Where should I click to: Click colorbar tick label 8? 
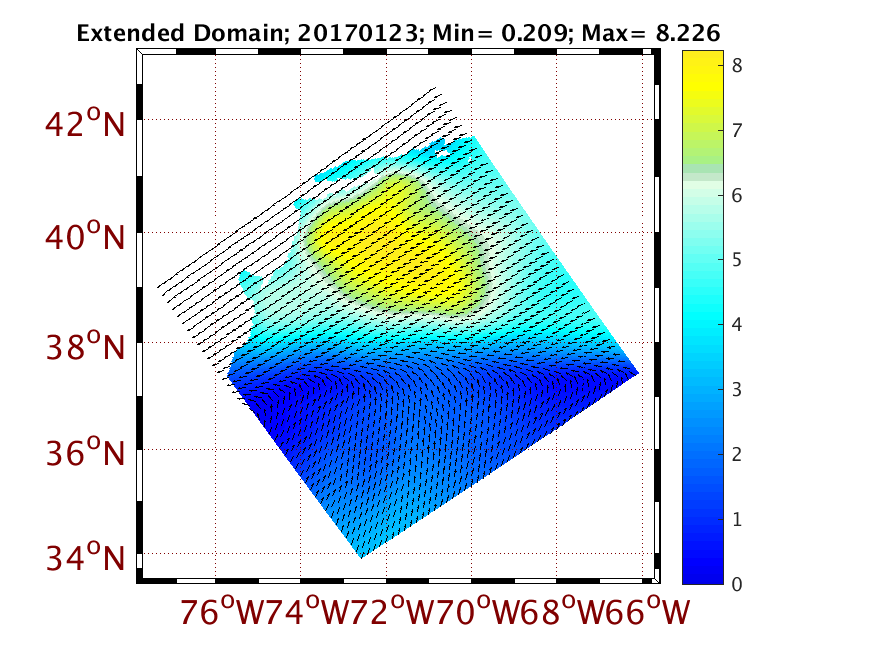(x=737, y=66)
